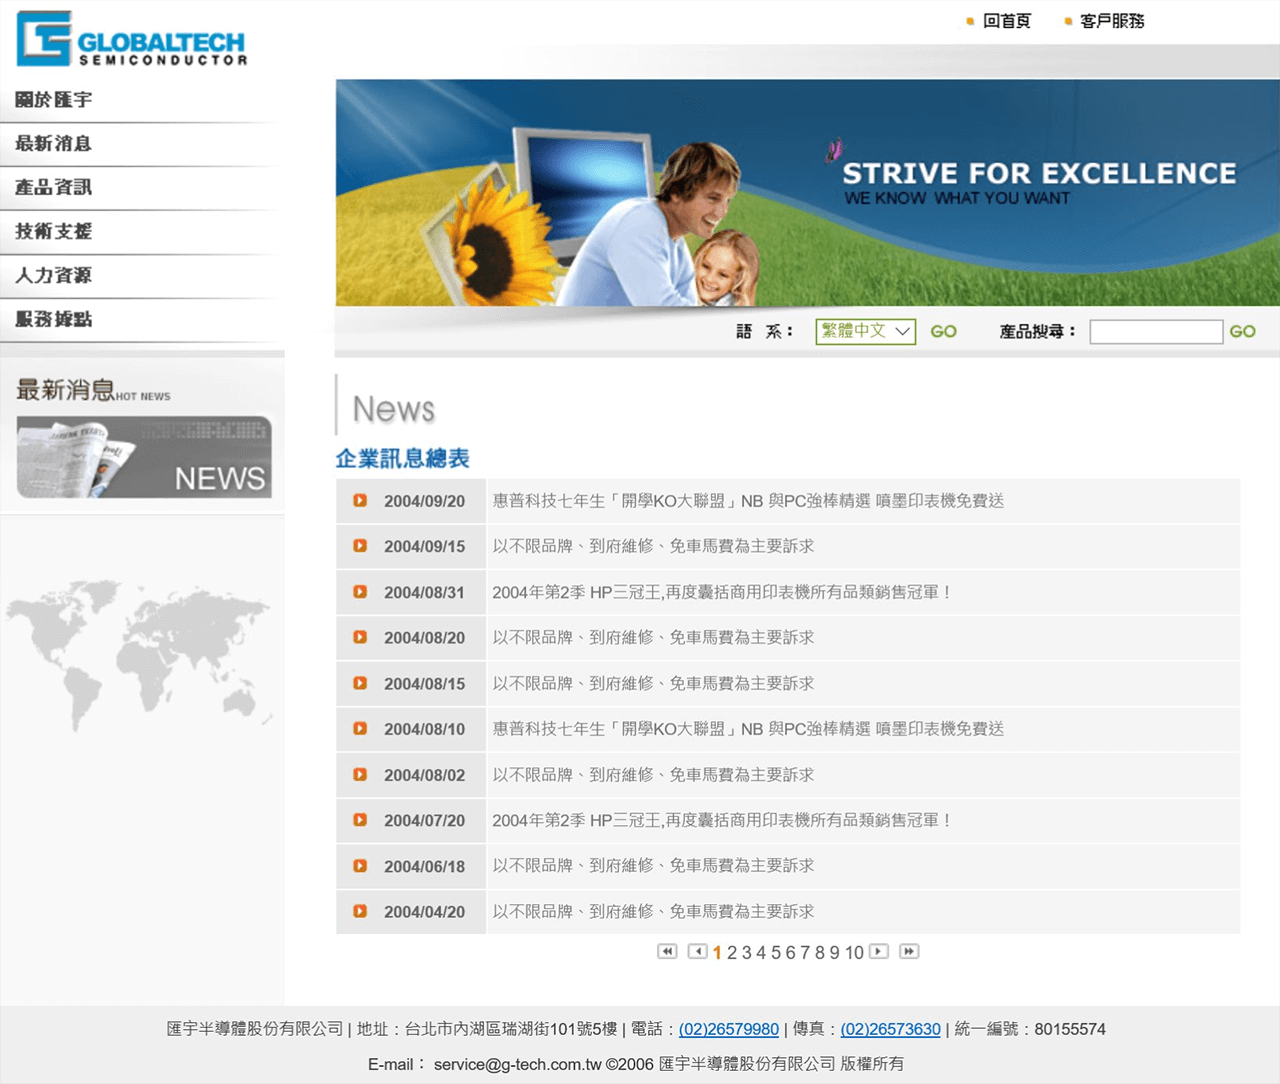1280x1084 pixels.
Task: Open the 繁體中文 language dropdown
Action: pyautogui.click(x=866, y=331)
